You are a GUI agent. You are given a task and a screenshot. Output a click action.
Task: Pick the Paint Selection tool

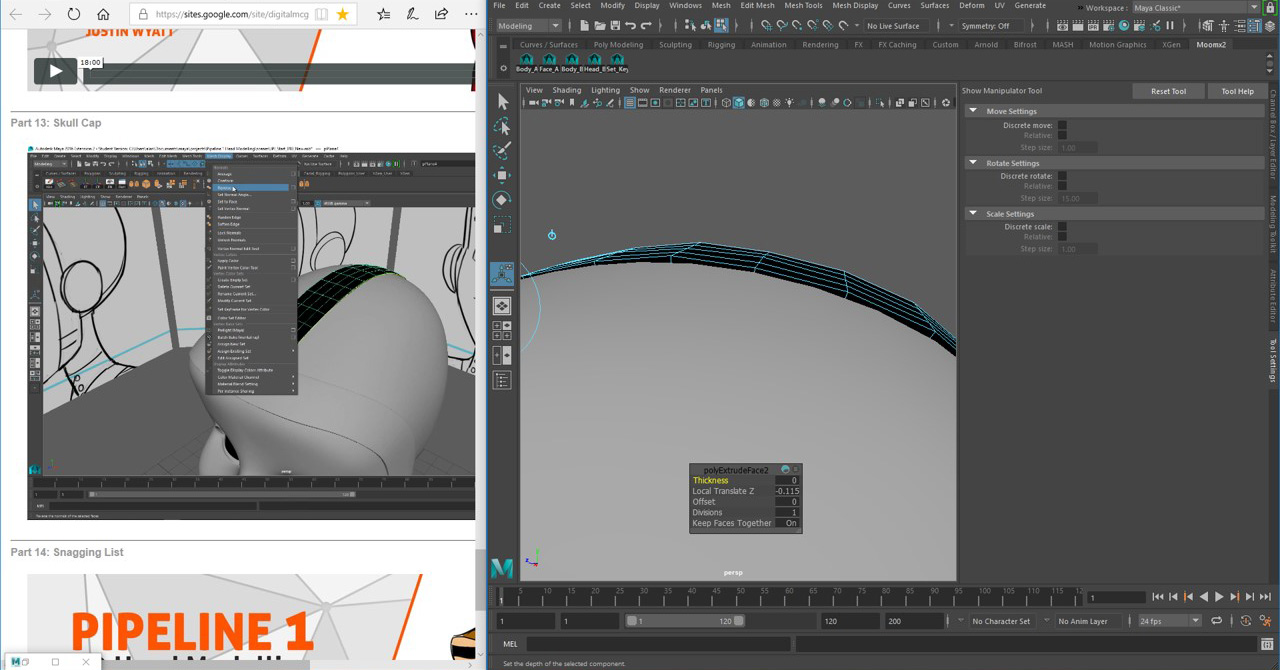pos(502,151)
